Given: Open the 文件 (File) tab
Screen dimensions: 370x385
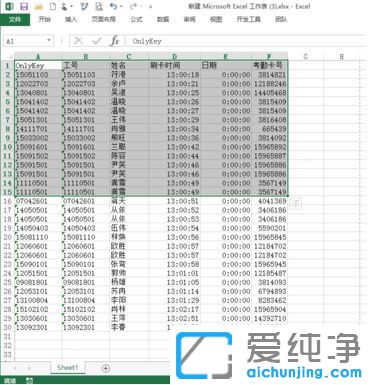Looking at the screenshot, I should point(15,19).
